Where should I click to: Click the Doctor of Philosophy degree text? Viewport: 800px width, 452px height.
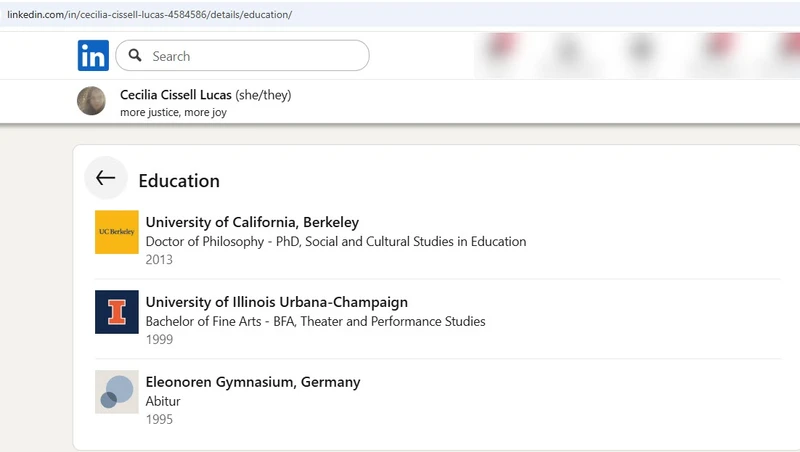click(336, 241)
